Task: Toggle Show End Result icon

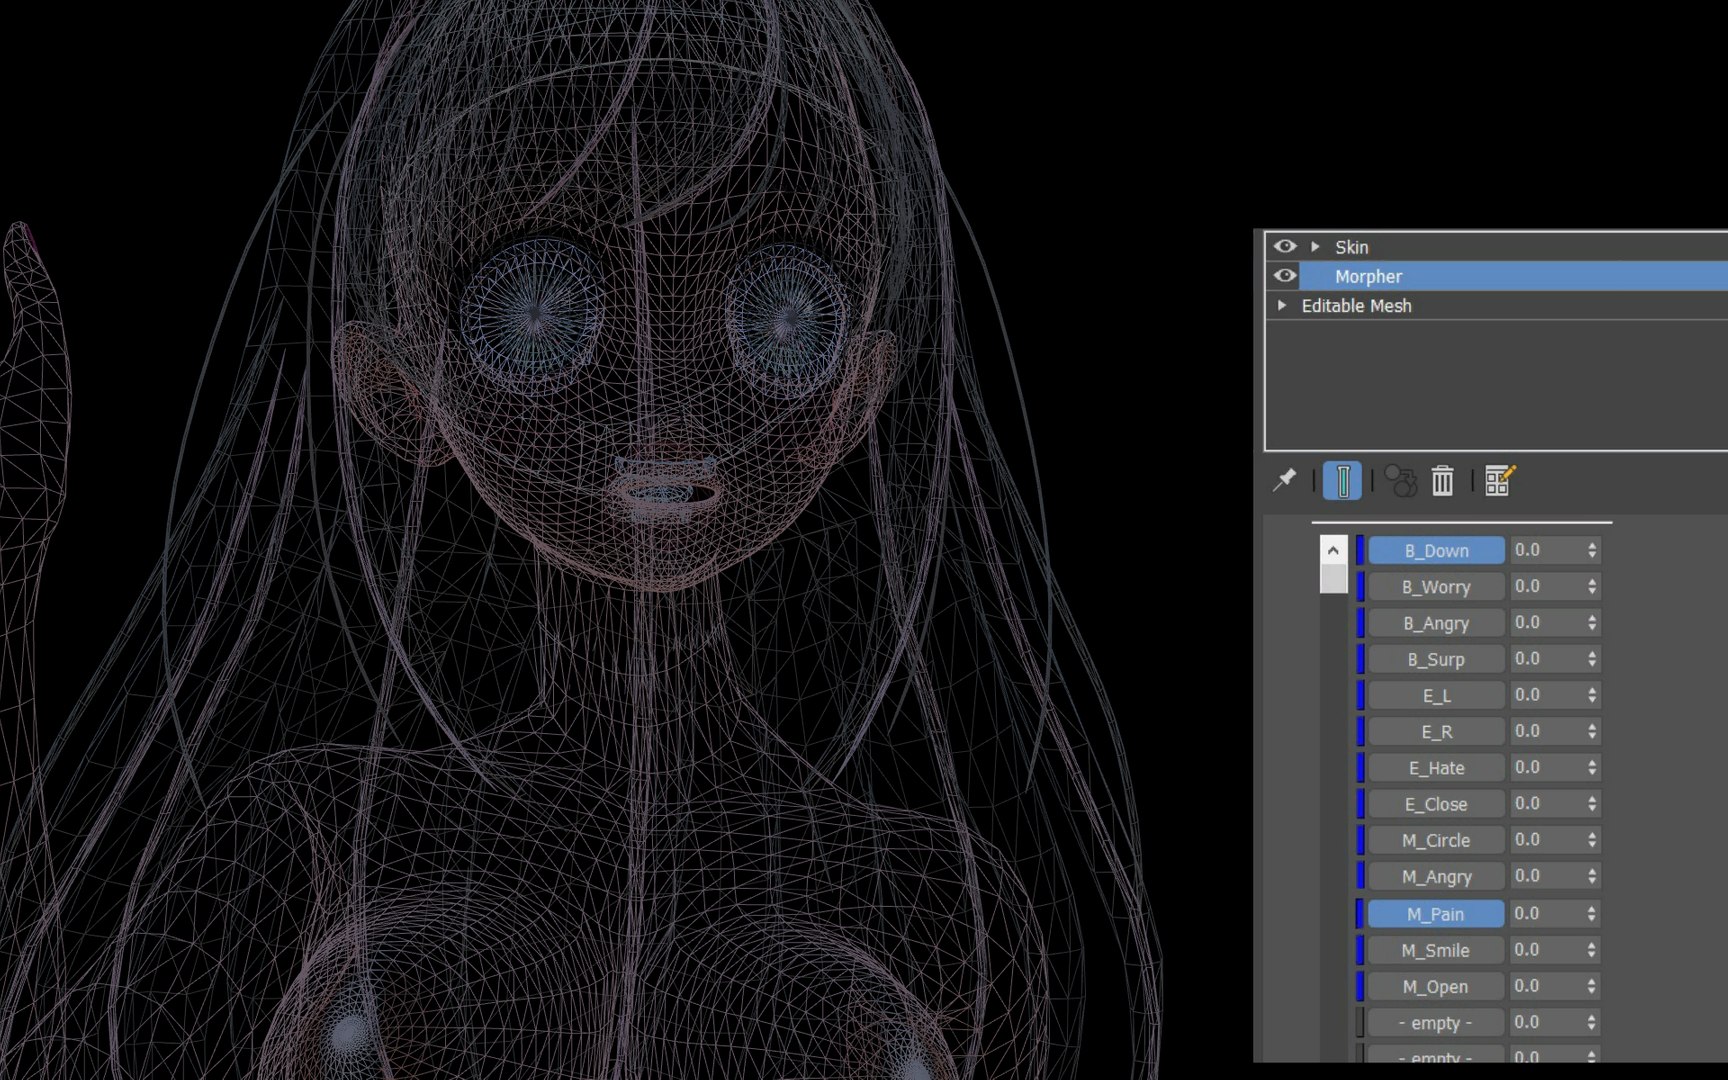Action: [x=1342, y=481]
